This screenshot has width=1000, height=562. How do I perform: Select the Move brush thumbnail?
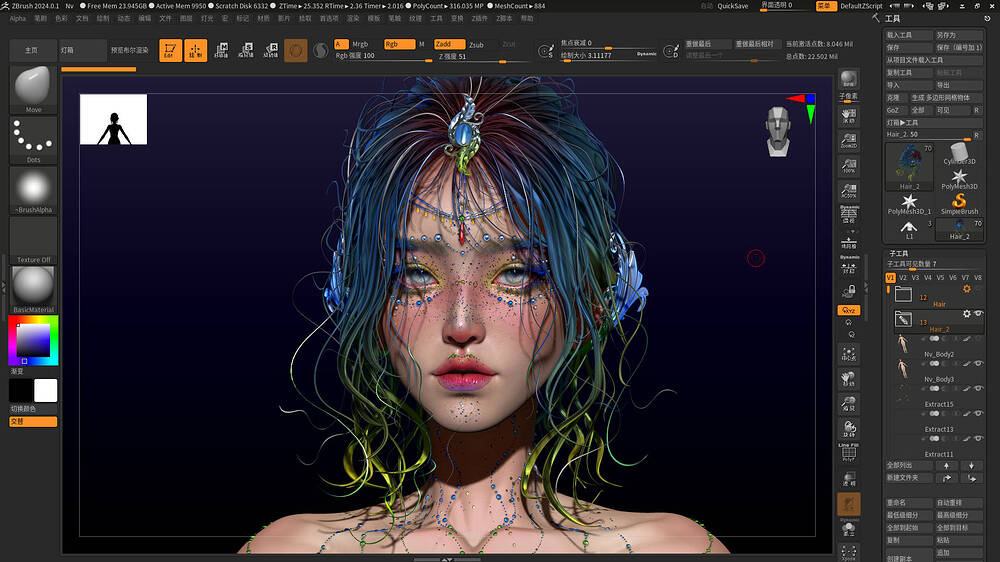point(34,90)
